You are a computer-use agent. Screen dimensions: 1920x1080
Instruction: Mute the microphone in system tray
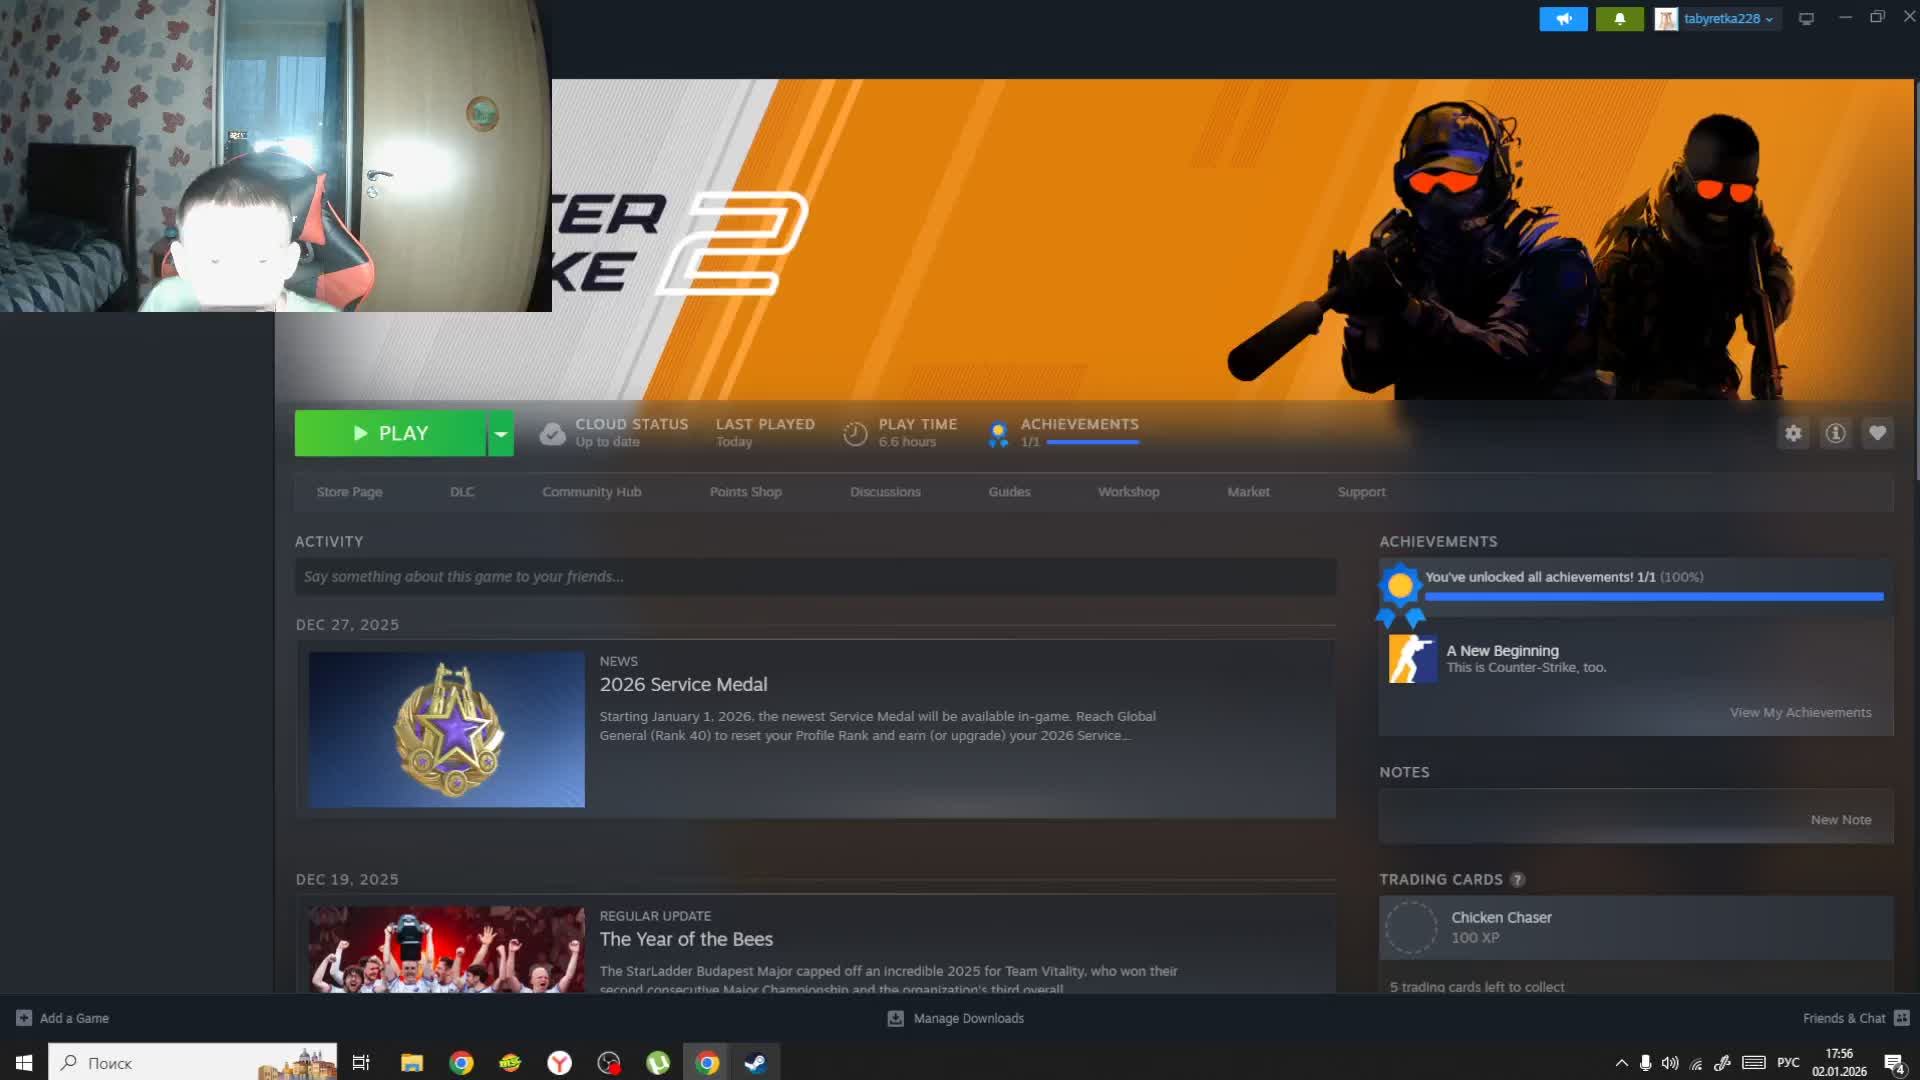tap(1645, 1063)
